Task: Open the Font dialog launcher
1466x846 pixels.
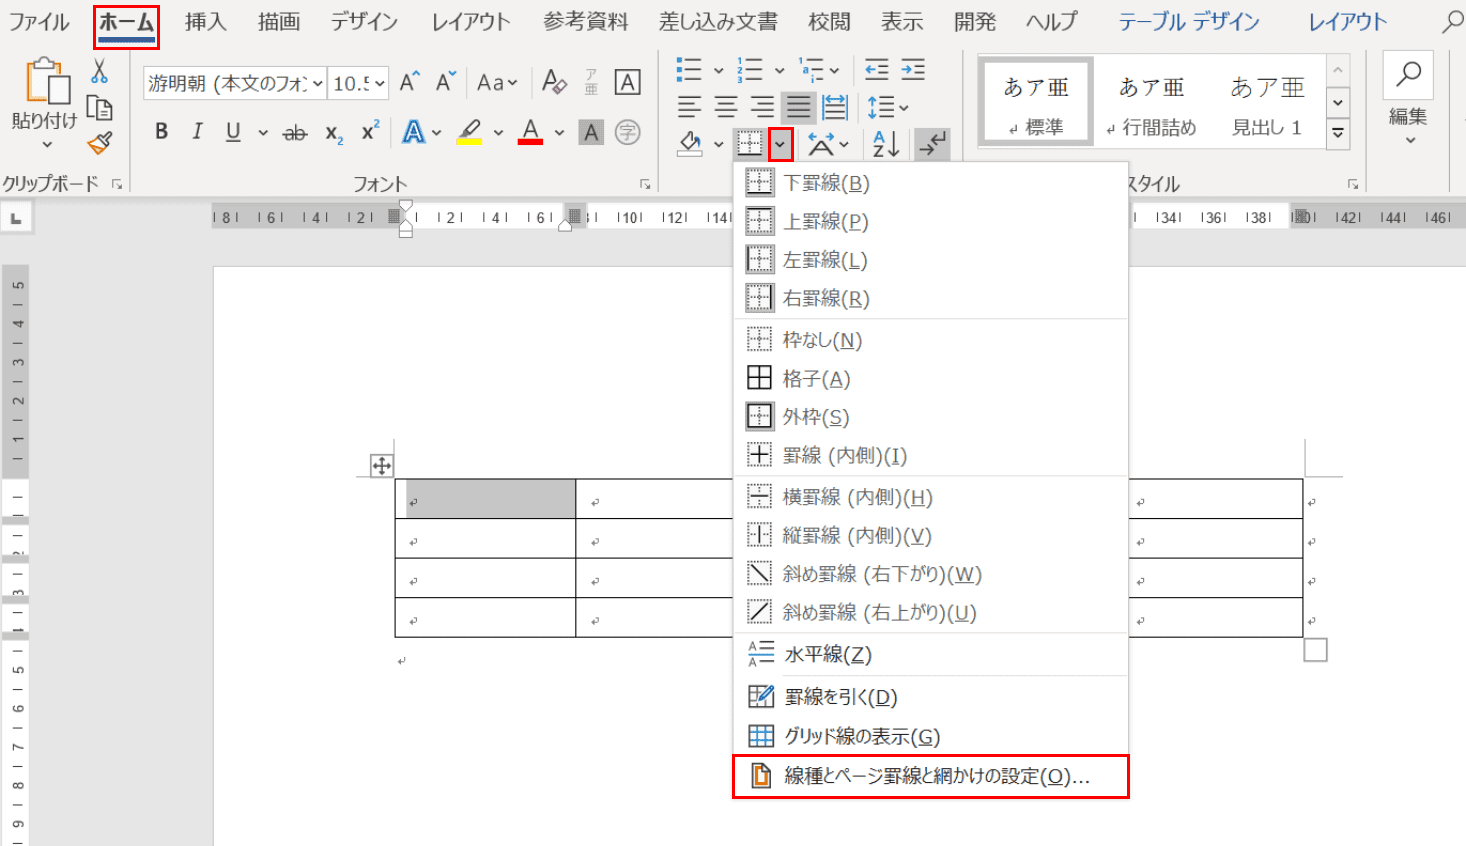Action: click(x=645, y=184)
